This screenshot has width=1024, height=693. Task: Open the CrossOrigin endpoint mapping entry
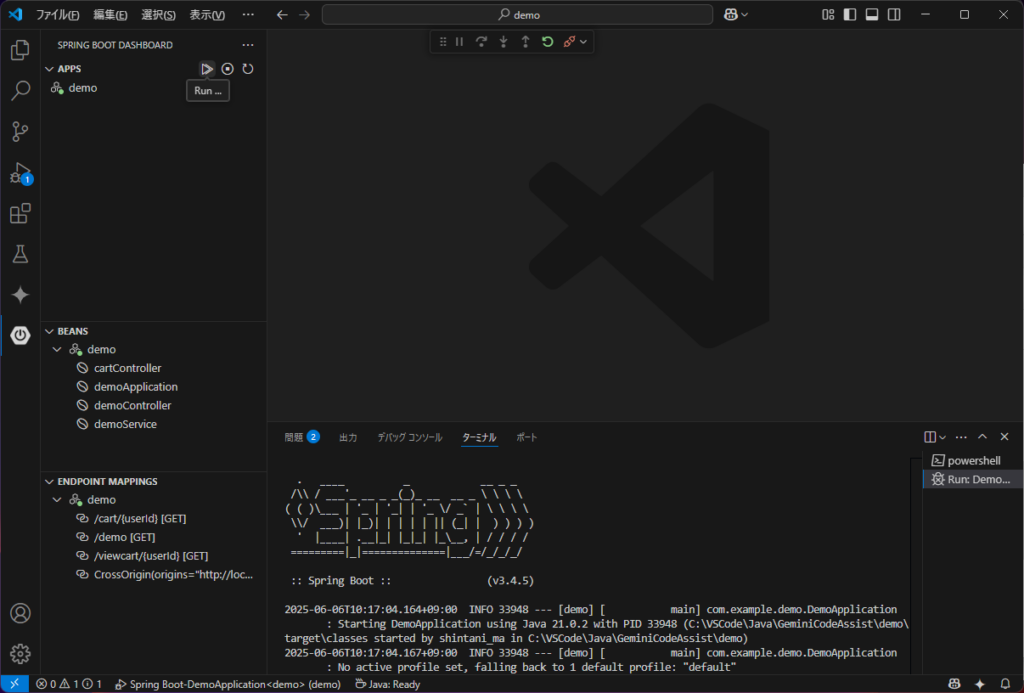[x=153, y=575]
